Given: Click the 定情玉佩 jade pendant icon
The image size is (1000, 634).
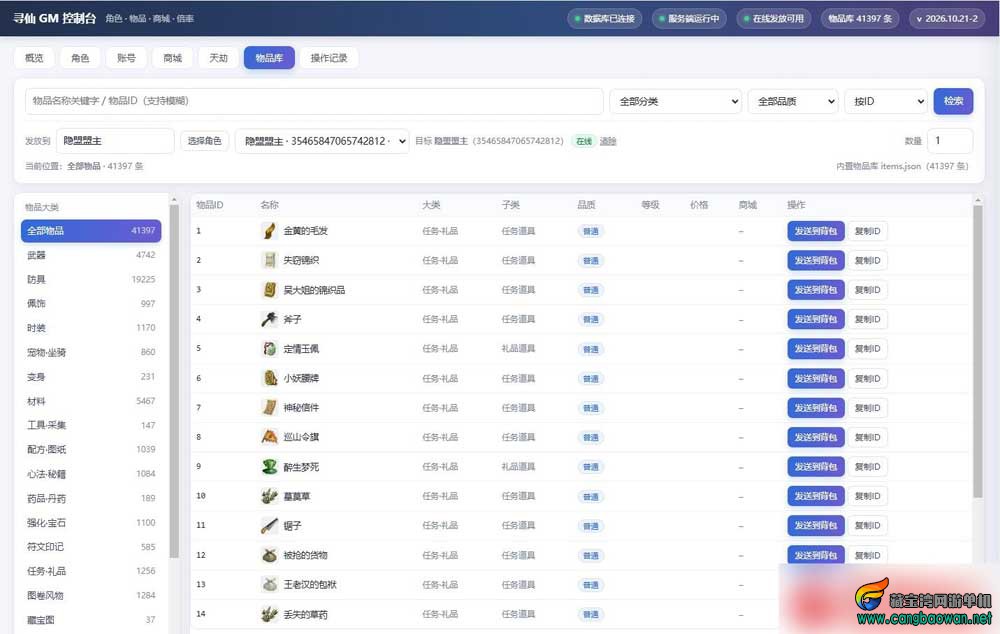Looking at the screenshot, I should 270,349.
